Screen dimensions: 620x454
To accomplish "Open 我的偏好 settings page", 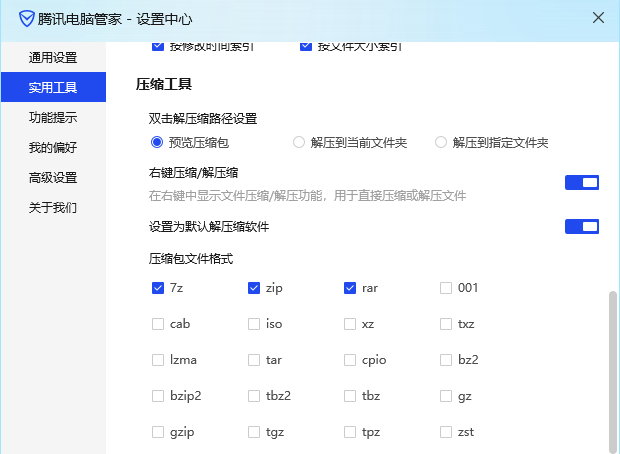I will point(53,148).
